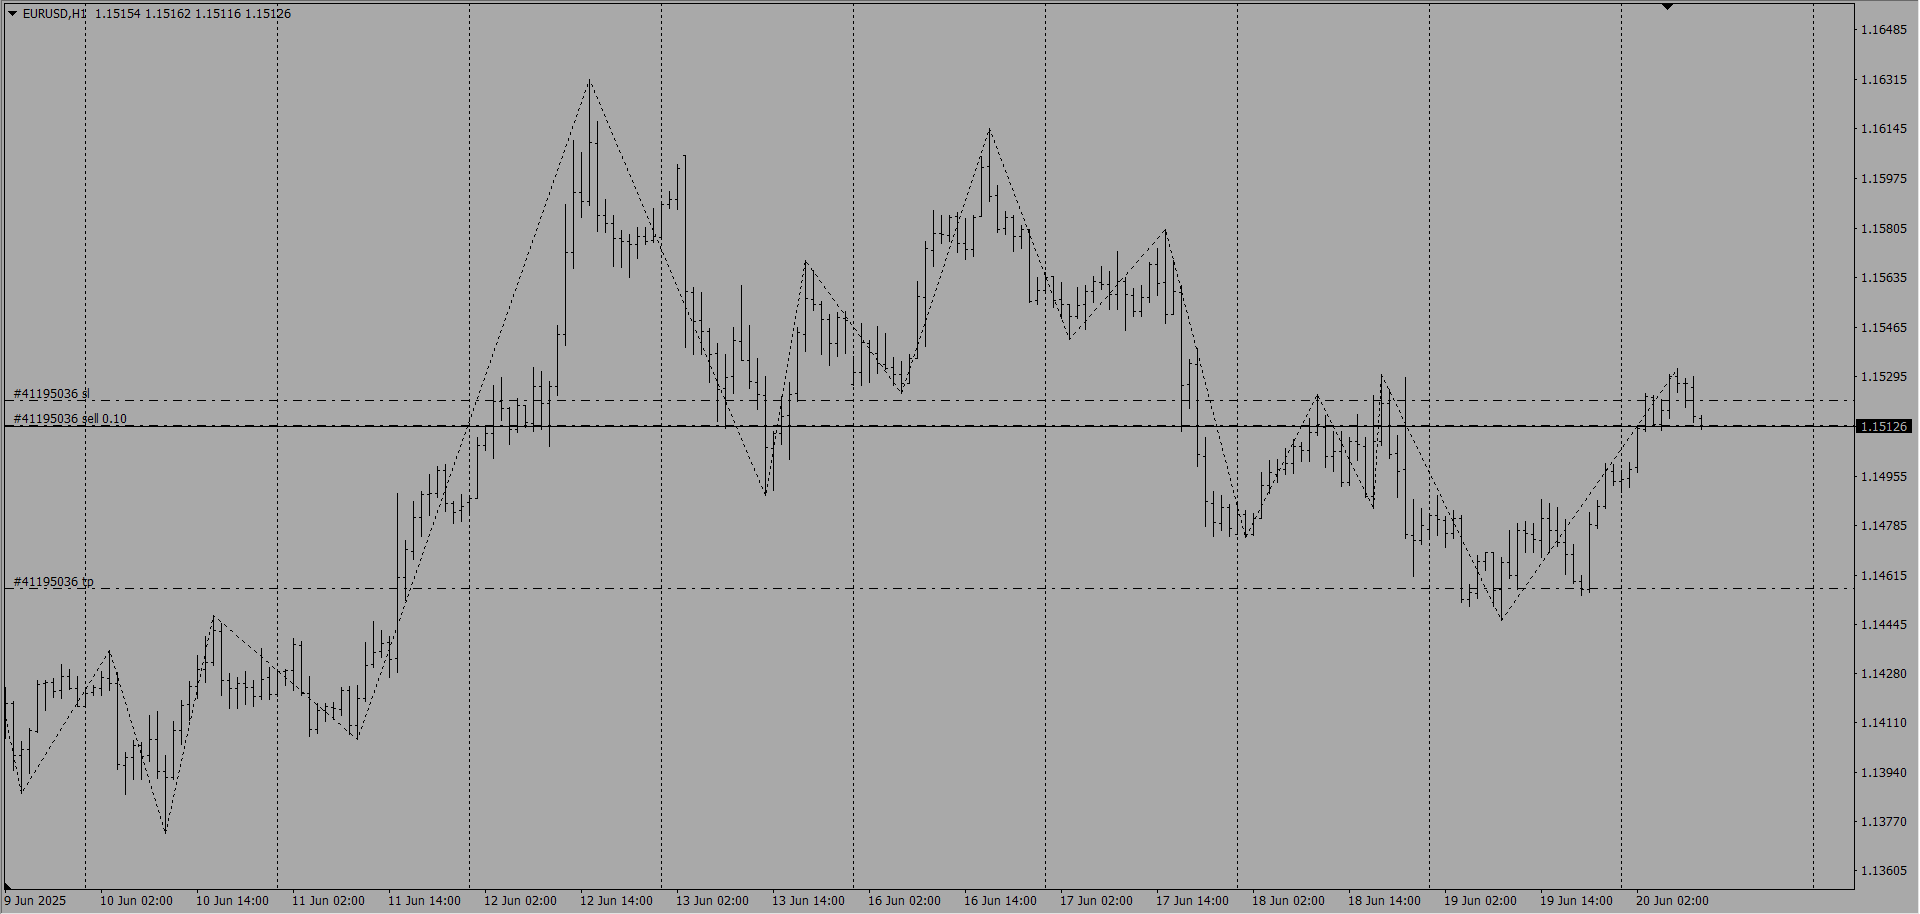The image size is (1920, 914).
Task: Click the 1.15975 price scale label
Action: click(1883, 179)
